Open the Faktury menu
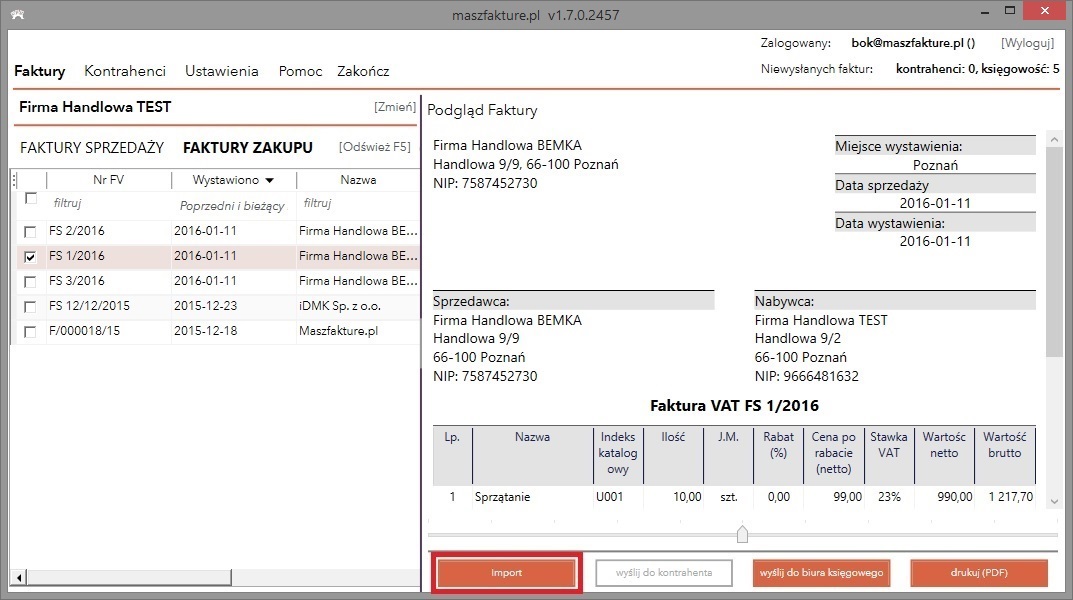The image size is (1073, 600). point(40,71)
